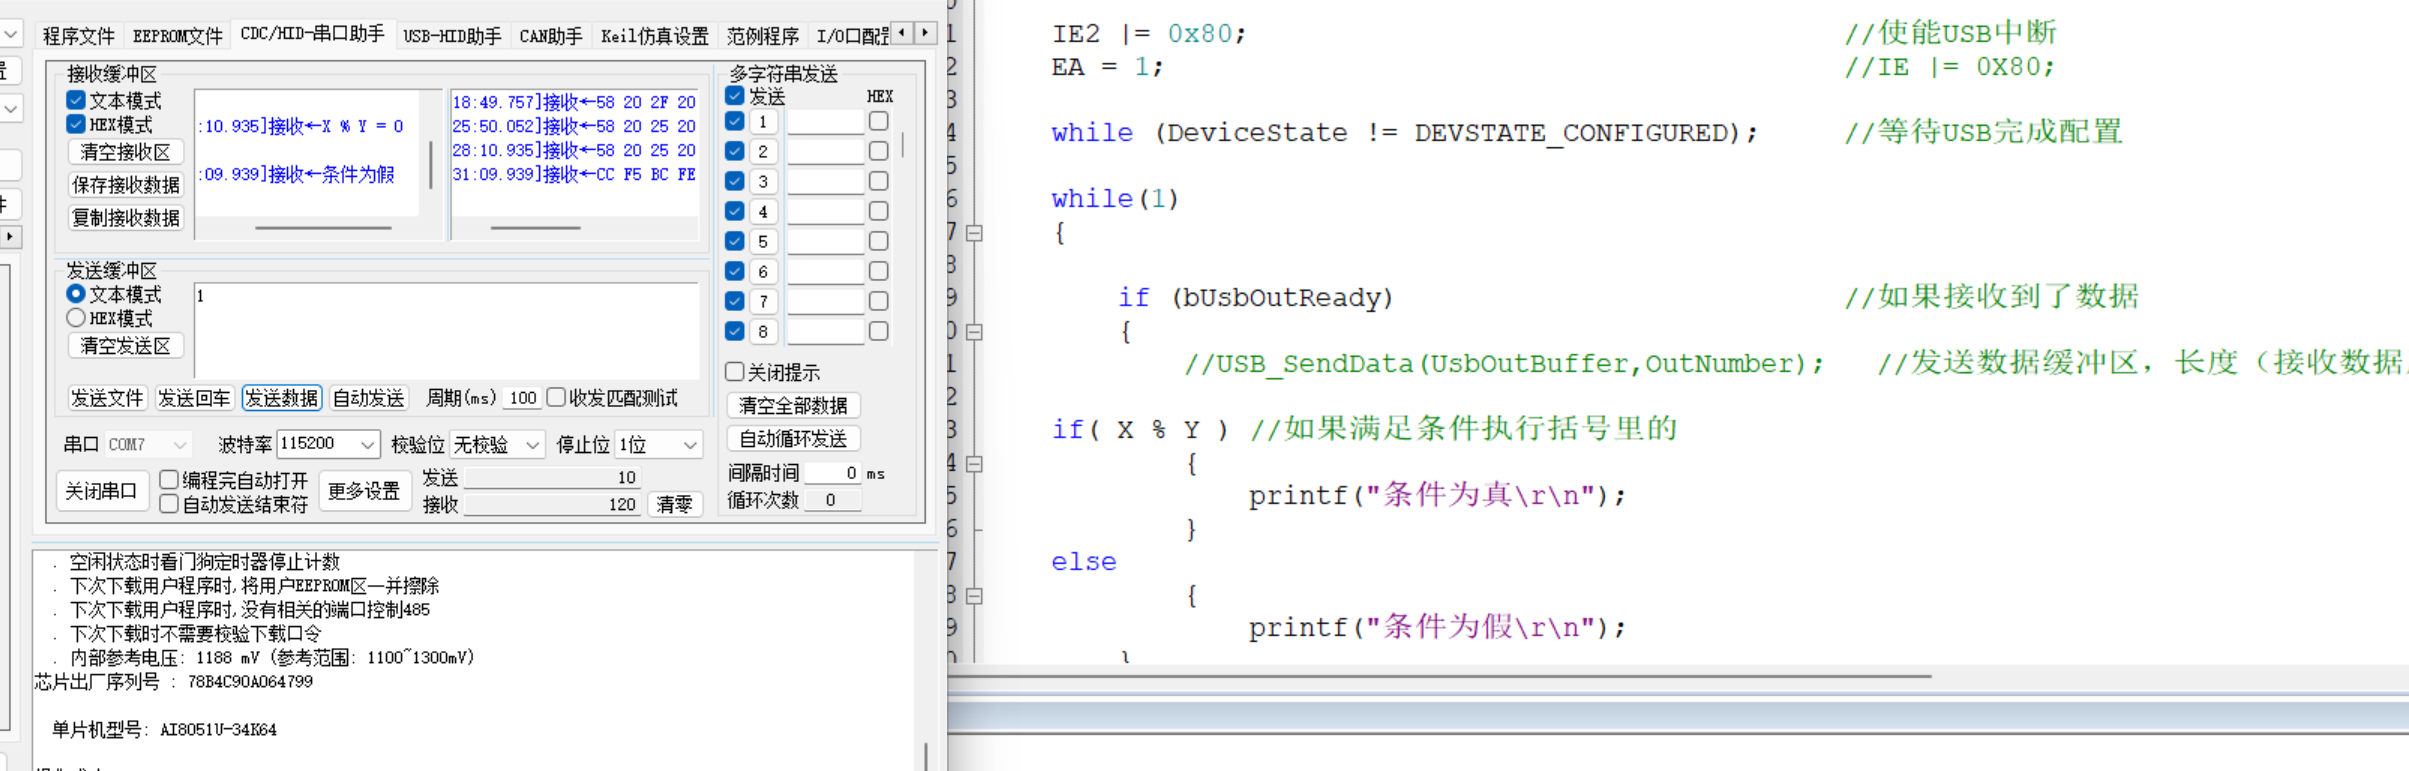
Task: Click 清空发送区 button
Action: [126, 346]
